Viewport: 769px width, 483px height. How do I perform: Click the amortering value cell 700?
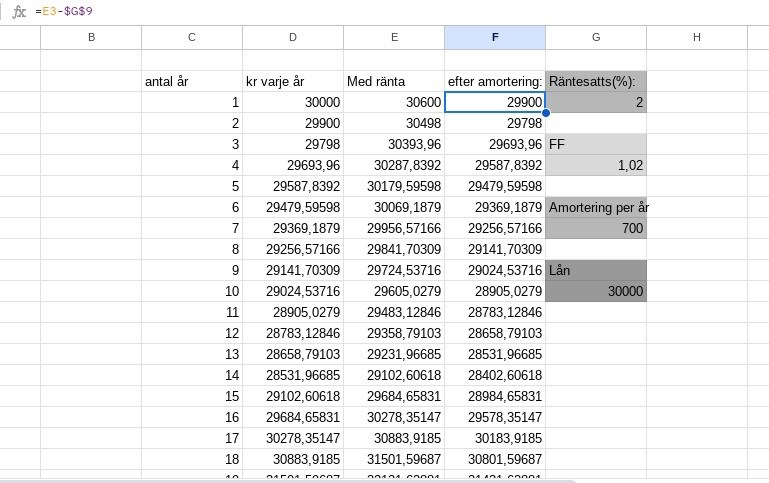coord(596,228)
